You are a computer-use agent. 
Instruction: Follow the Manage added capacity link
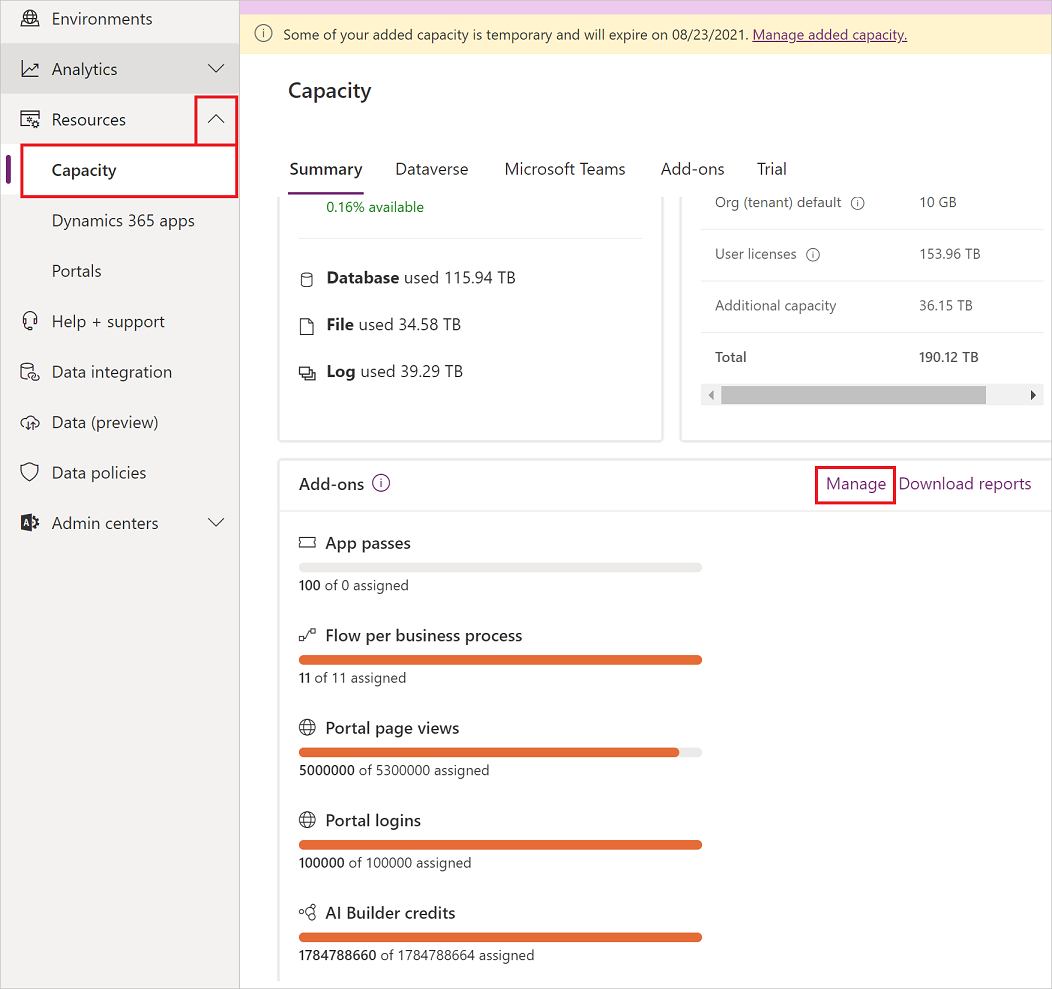(x=828, y=33)
